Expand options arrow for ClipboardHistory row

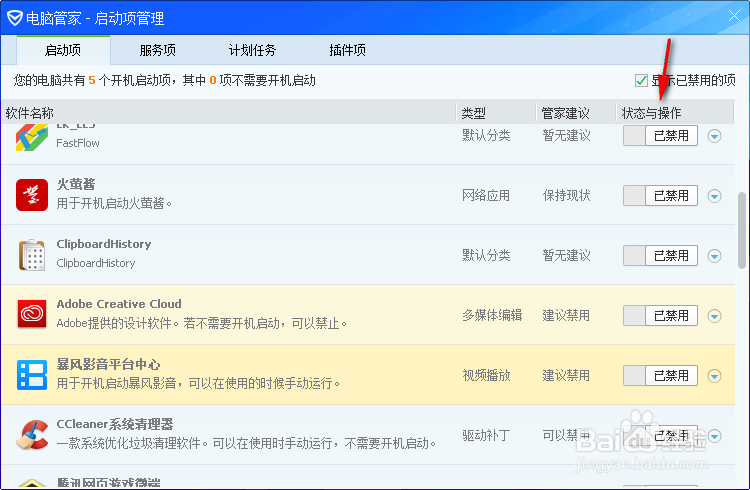click(x=715, y=256)
